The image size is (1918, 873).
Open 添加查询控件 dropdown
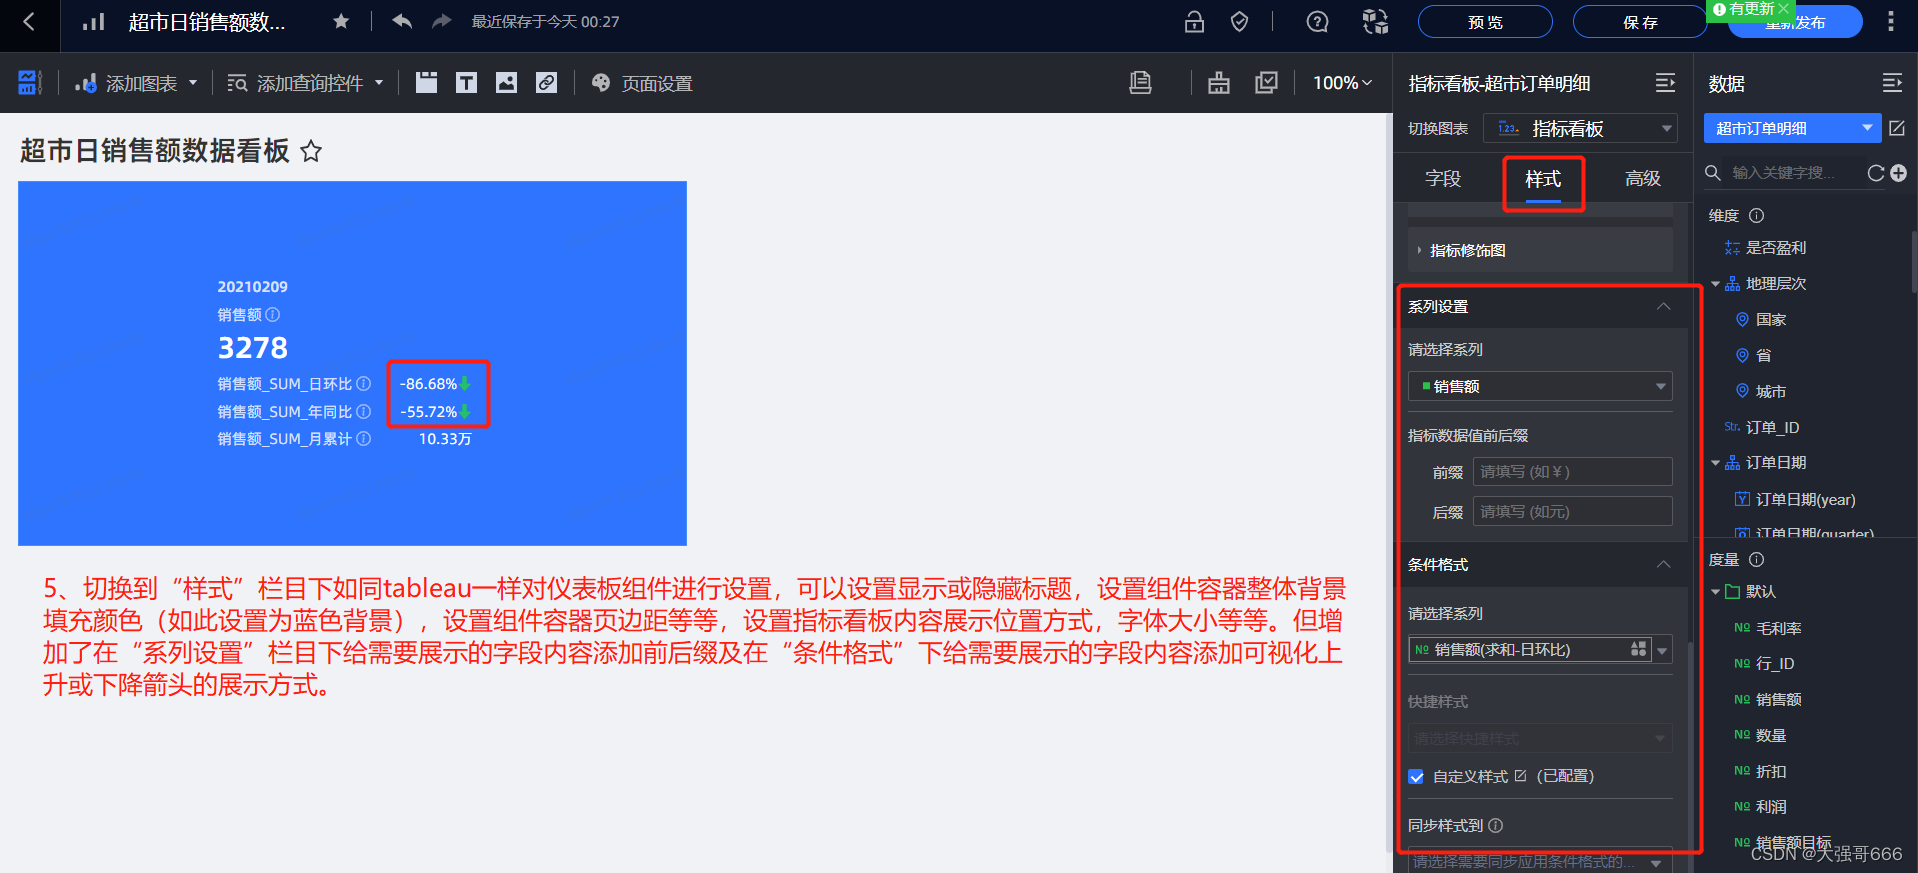[x=305, y=83]
